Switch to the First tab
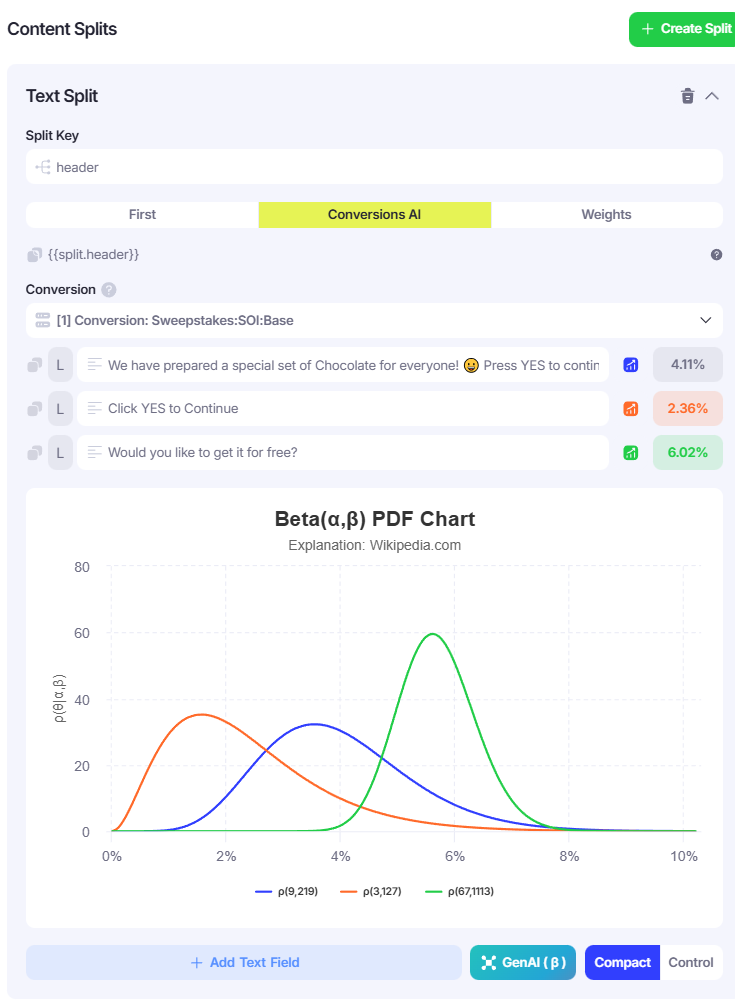This screenshot has height=1003, width=735. (142, 214)
